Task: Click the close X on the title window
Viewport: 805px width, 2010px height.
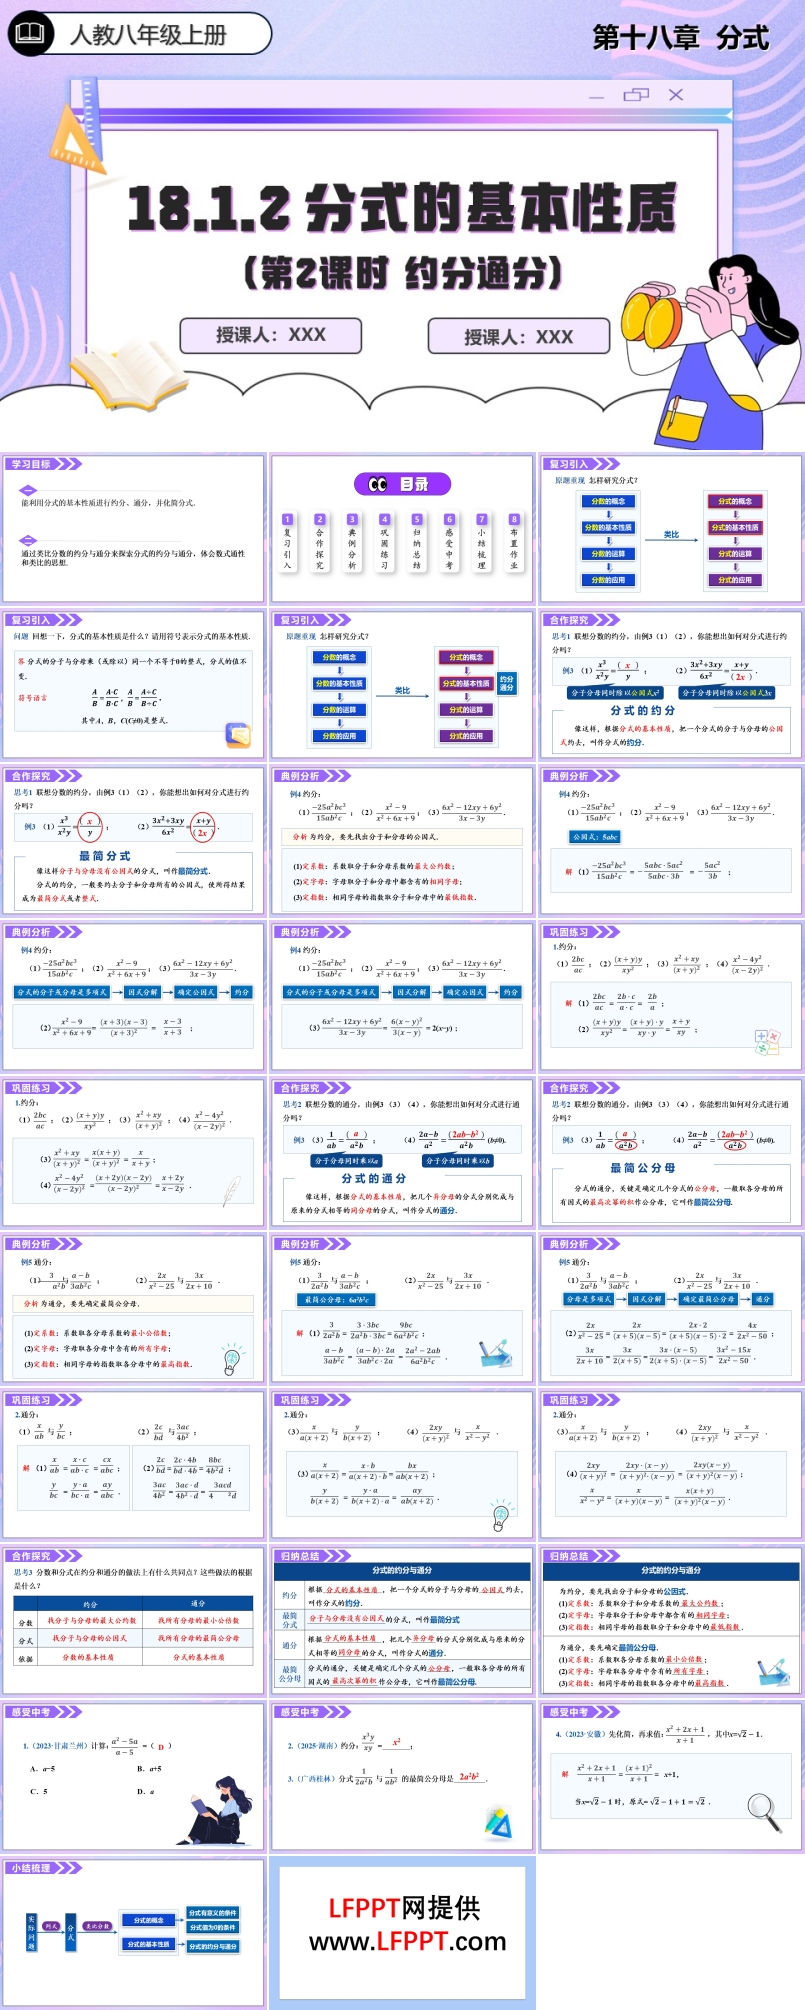Action: (676, 95)
